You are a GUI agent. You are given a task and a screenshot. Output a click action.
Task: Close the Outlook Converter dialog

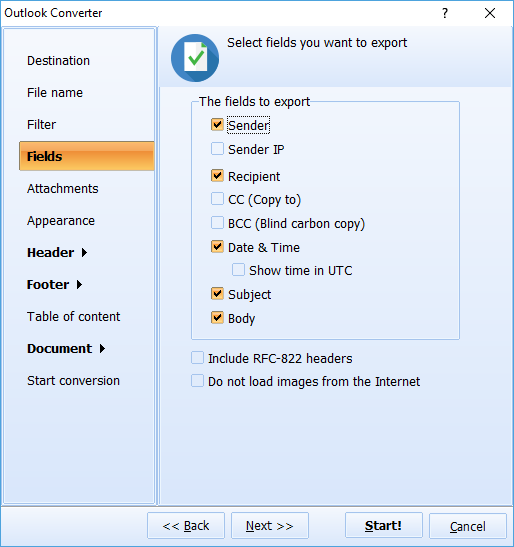tap(490, 13)
